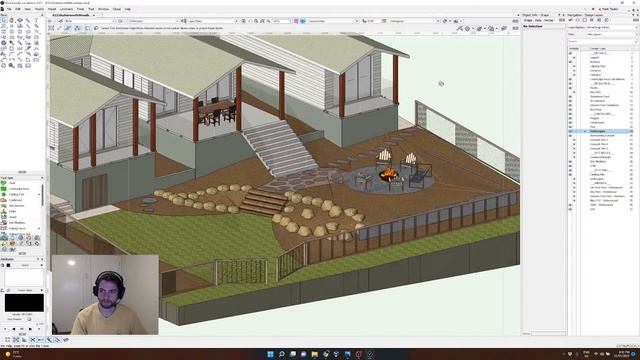Switch to Render tab in Object Info
The width and height of the screenshot is (640, 360).
click(x=549, y=20)
